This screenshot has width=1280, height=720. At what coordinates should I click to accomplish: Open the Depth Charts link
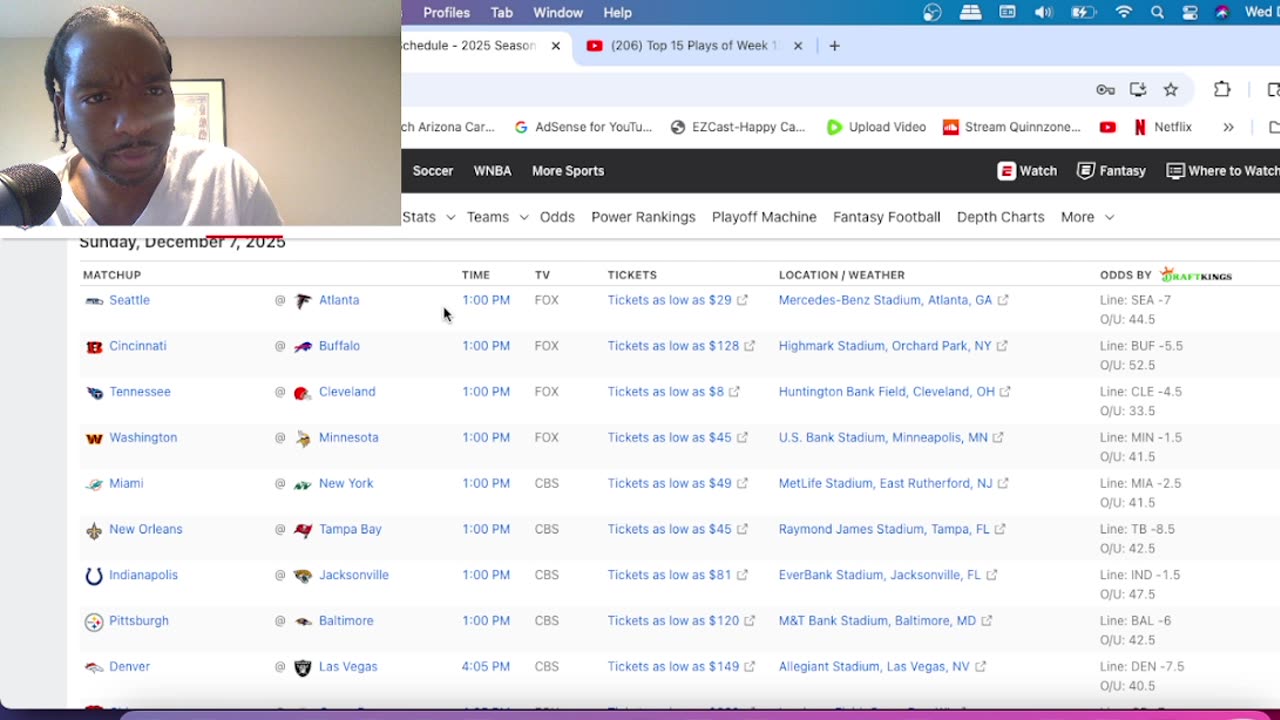point(1000,217)
